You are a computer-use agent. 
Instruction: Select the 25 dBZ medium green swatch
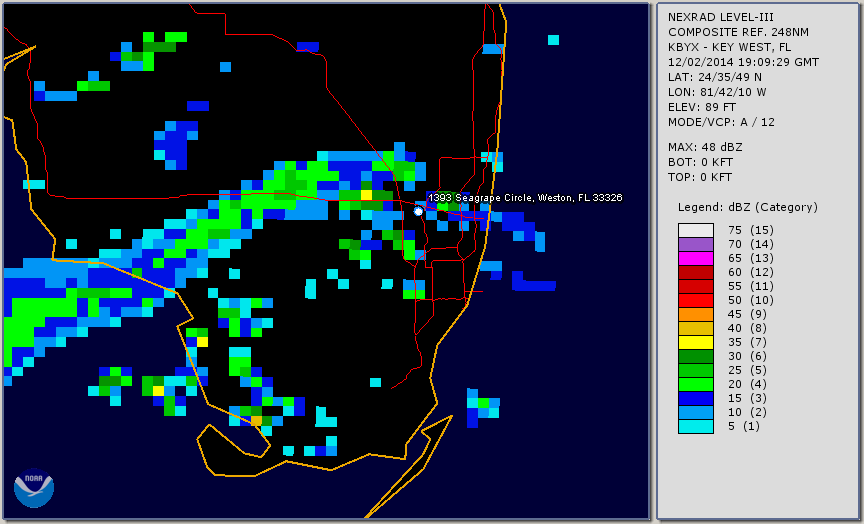point(696,371)
